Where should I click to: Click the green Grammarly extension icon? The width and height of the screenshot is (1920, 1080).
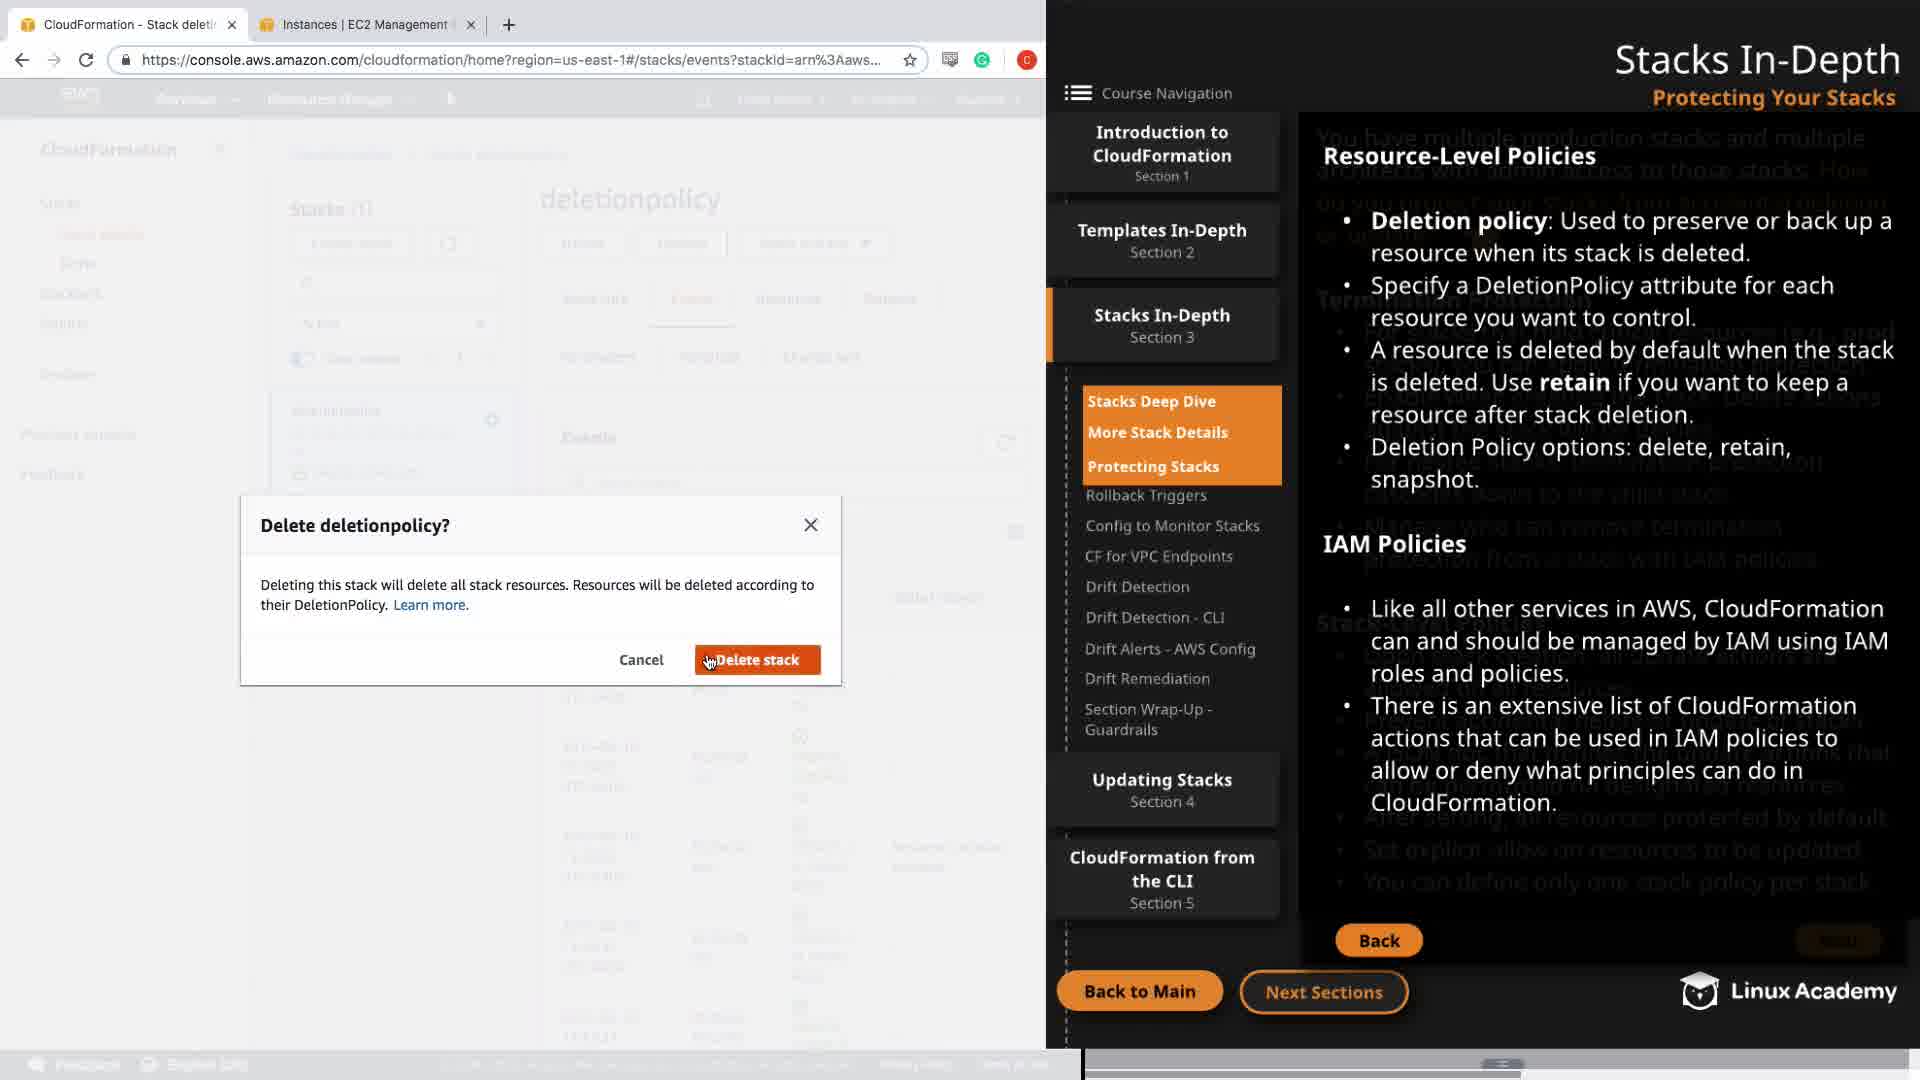982,60
